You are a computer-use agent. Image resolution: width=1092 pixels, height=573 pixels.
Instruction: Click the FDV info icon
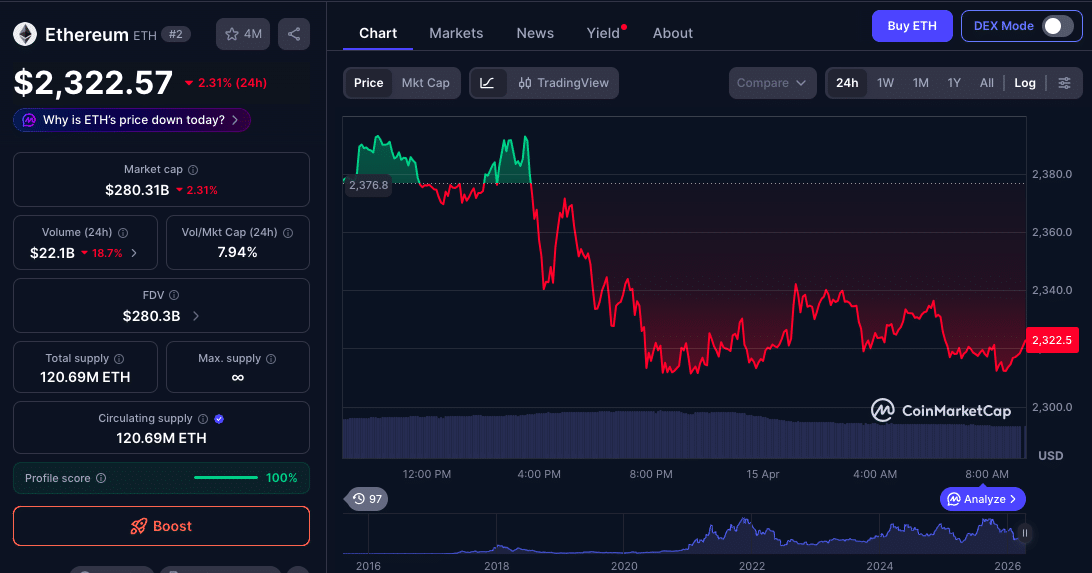tap(174, 295)
